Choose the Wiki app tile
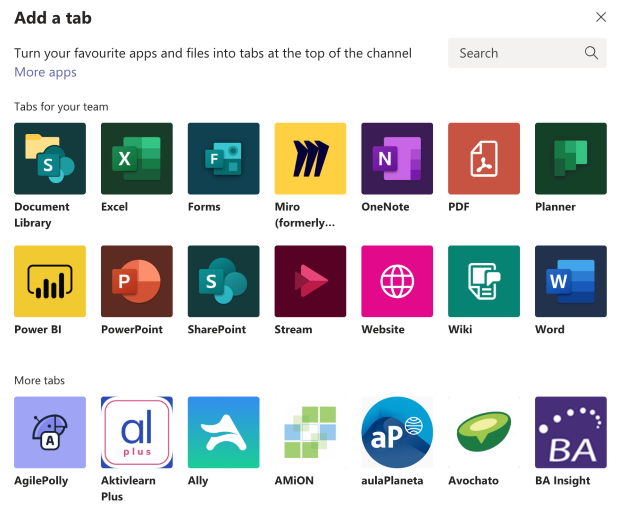 click(x=484, y=281)
